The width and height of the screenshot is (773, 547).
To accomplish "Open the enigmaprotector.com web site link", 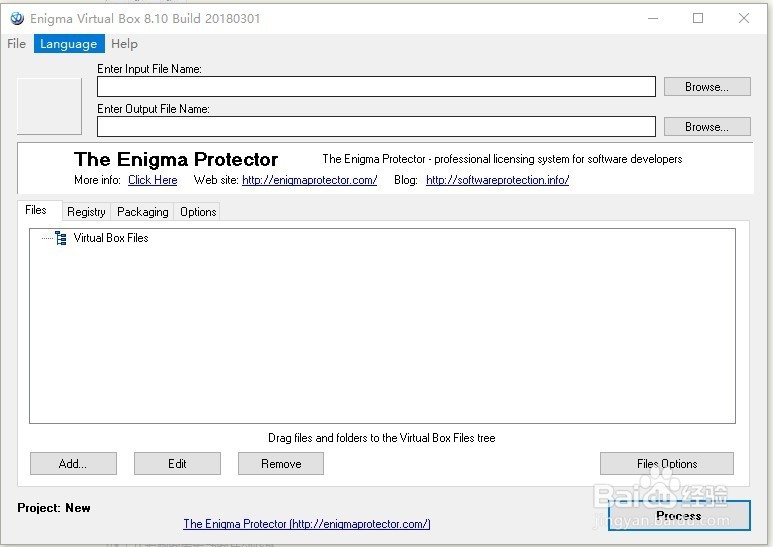I will pyautogui.click(x=310, y=180).
